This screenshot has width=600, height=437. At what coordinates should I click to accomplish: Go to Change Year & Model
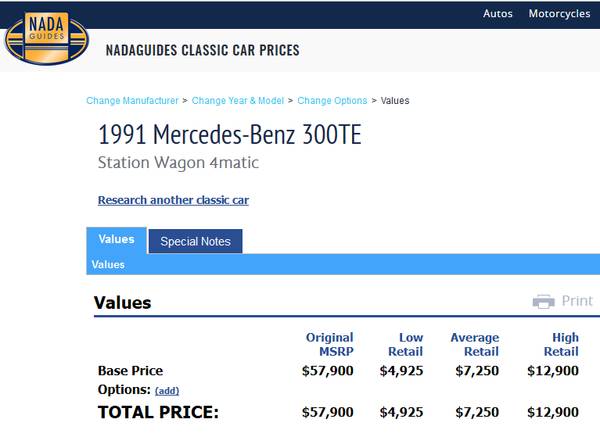click(x=238, y=101)
